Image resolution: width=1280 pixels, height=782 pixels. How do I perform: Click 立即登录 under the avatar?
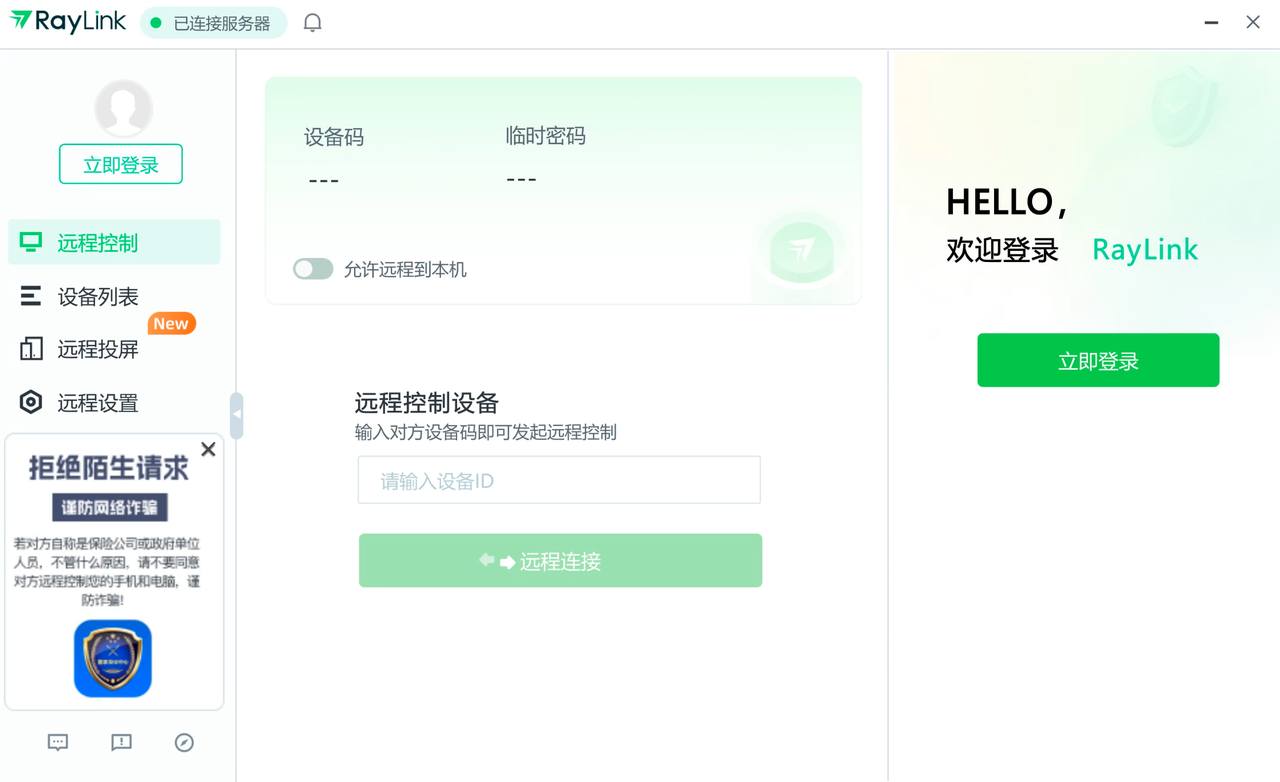[x=120, y=163]
